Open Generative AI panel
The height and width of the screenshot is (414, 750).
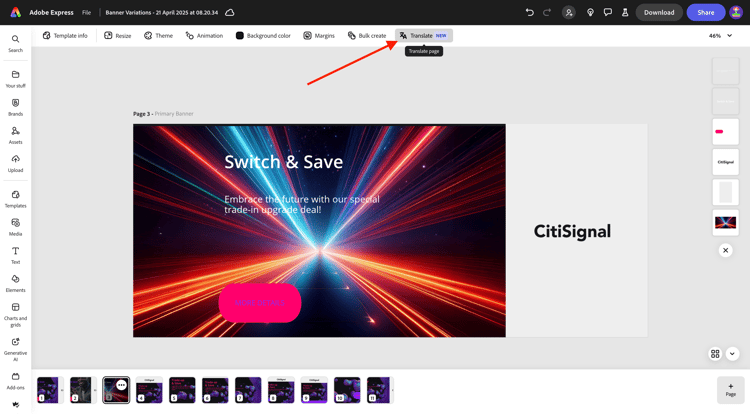click(x=15, y=349)
